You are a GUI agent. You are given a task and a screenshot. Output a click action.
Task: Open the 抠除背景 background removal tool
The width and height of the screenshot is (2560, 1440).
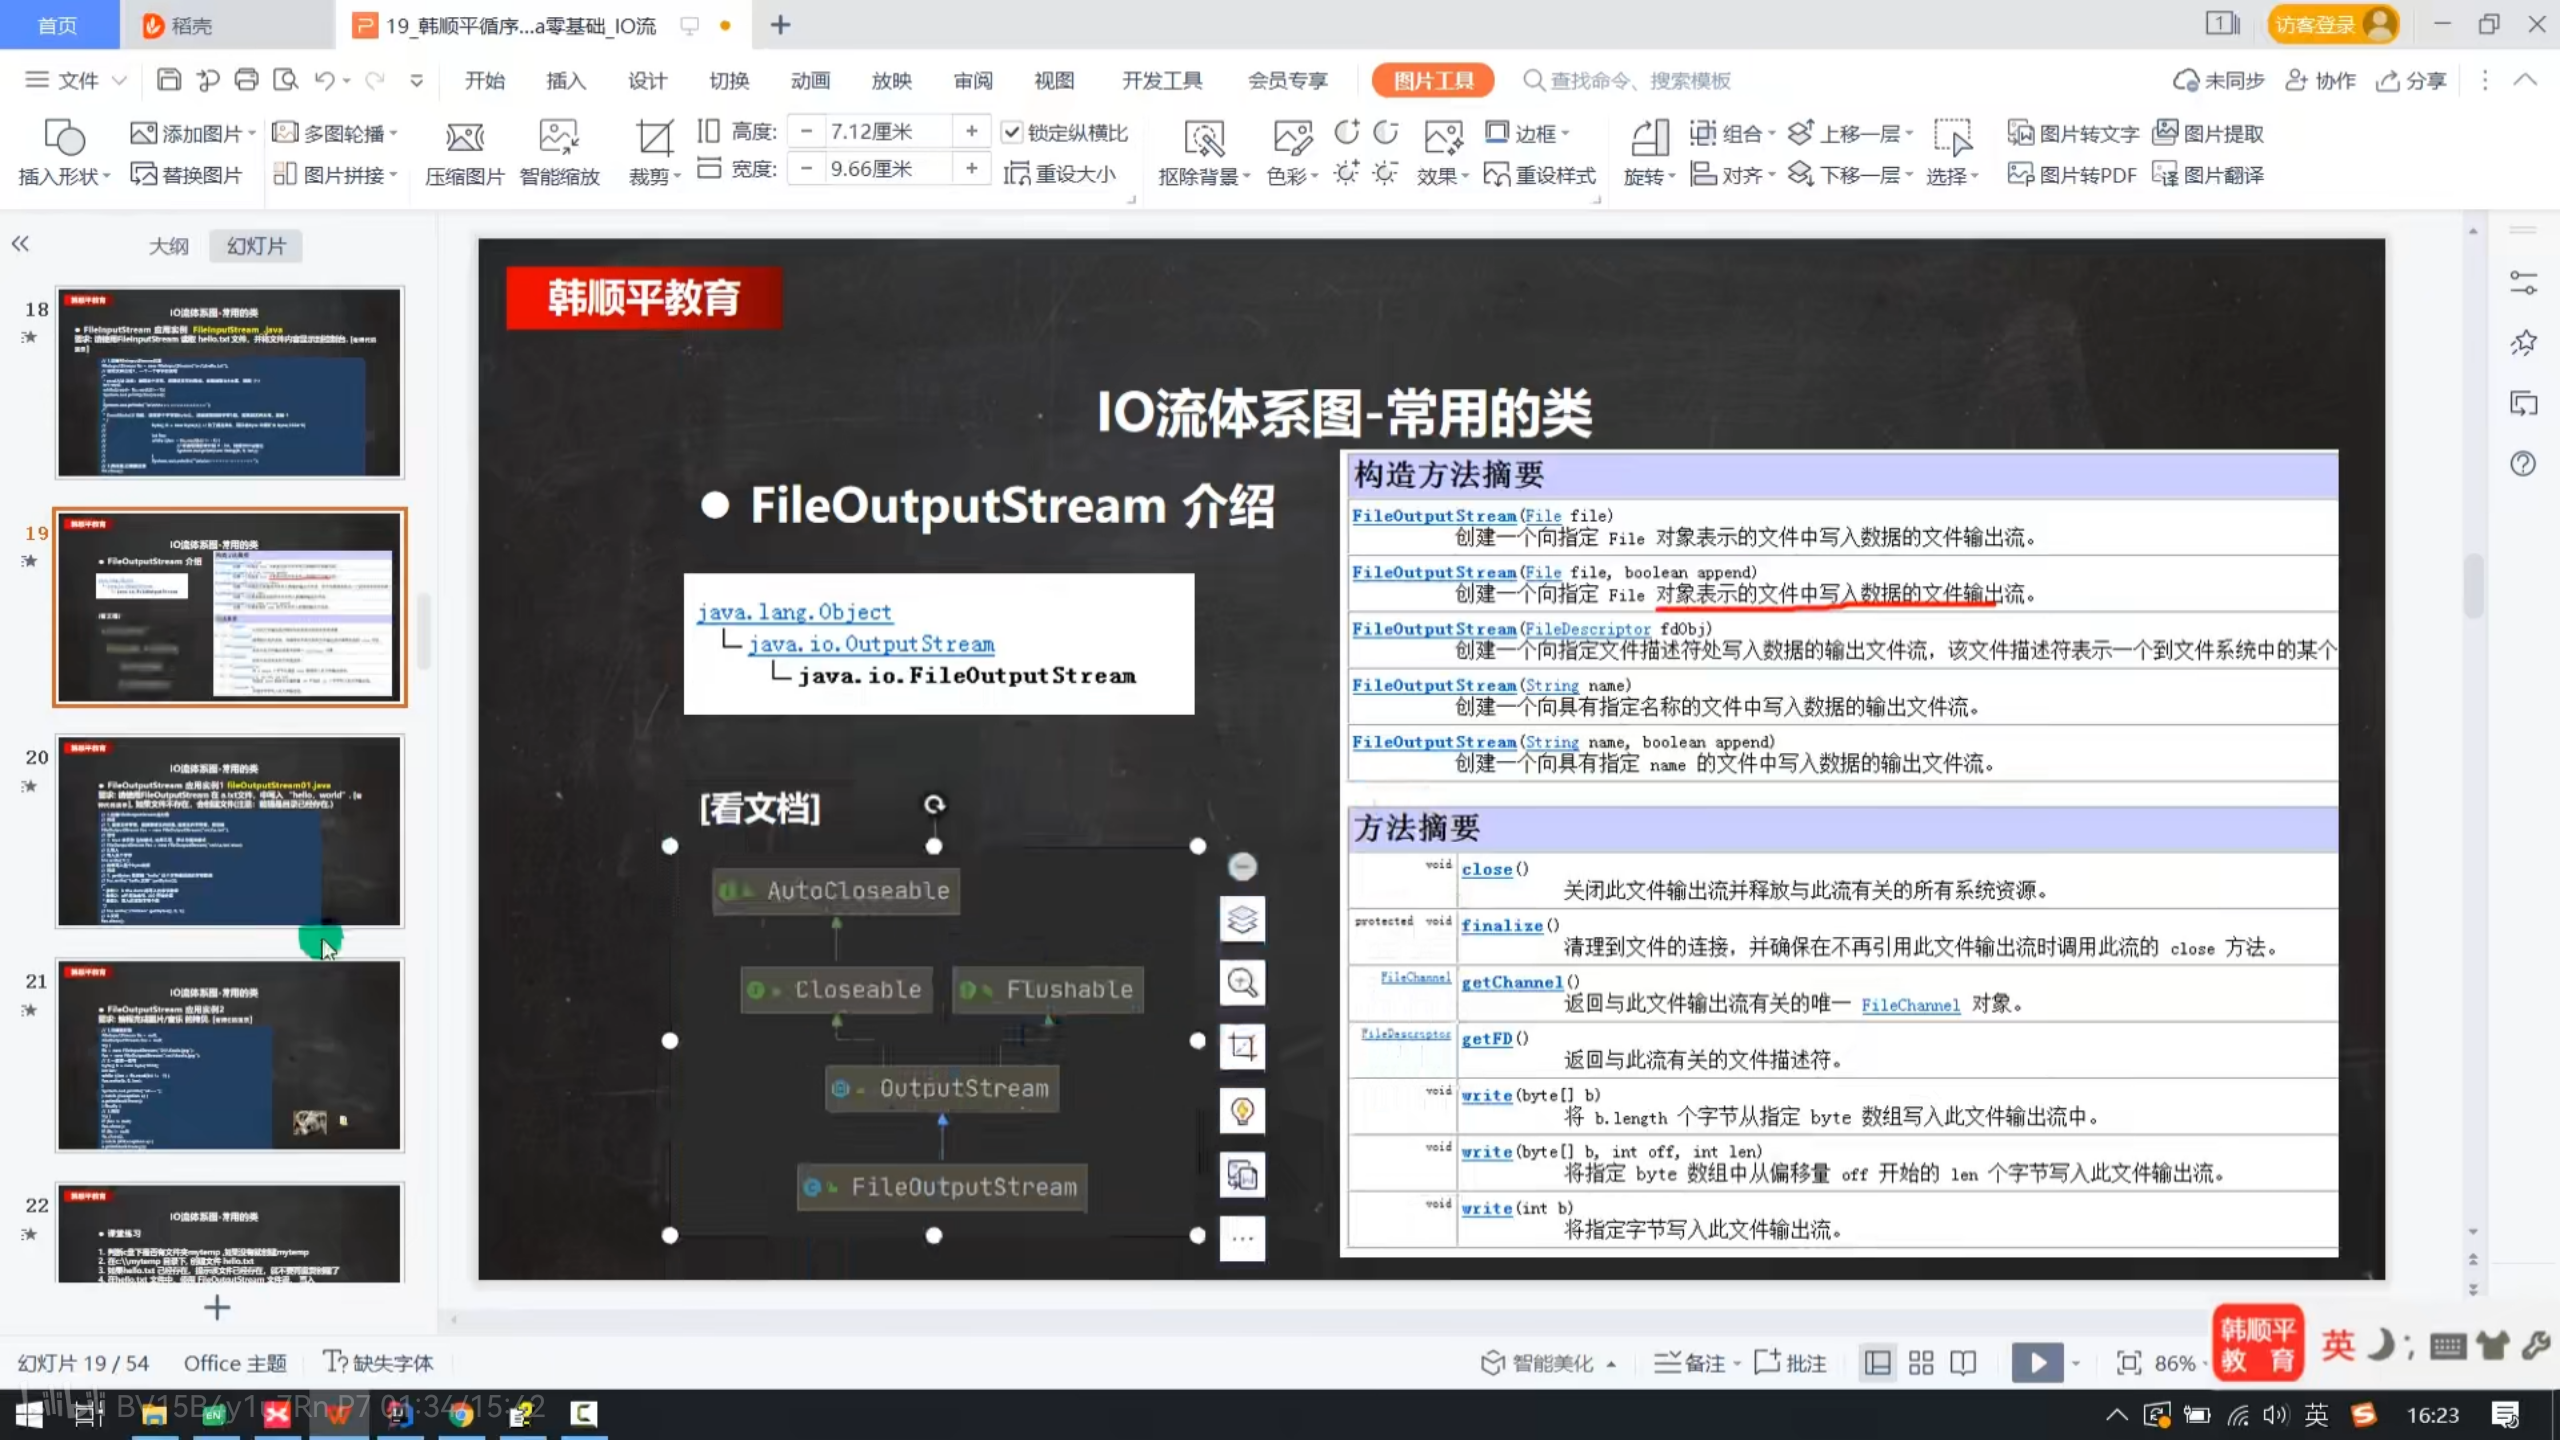(x=1202, y=150)
